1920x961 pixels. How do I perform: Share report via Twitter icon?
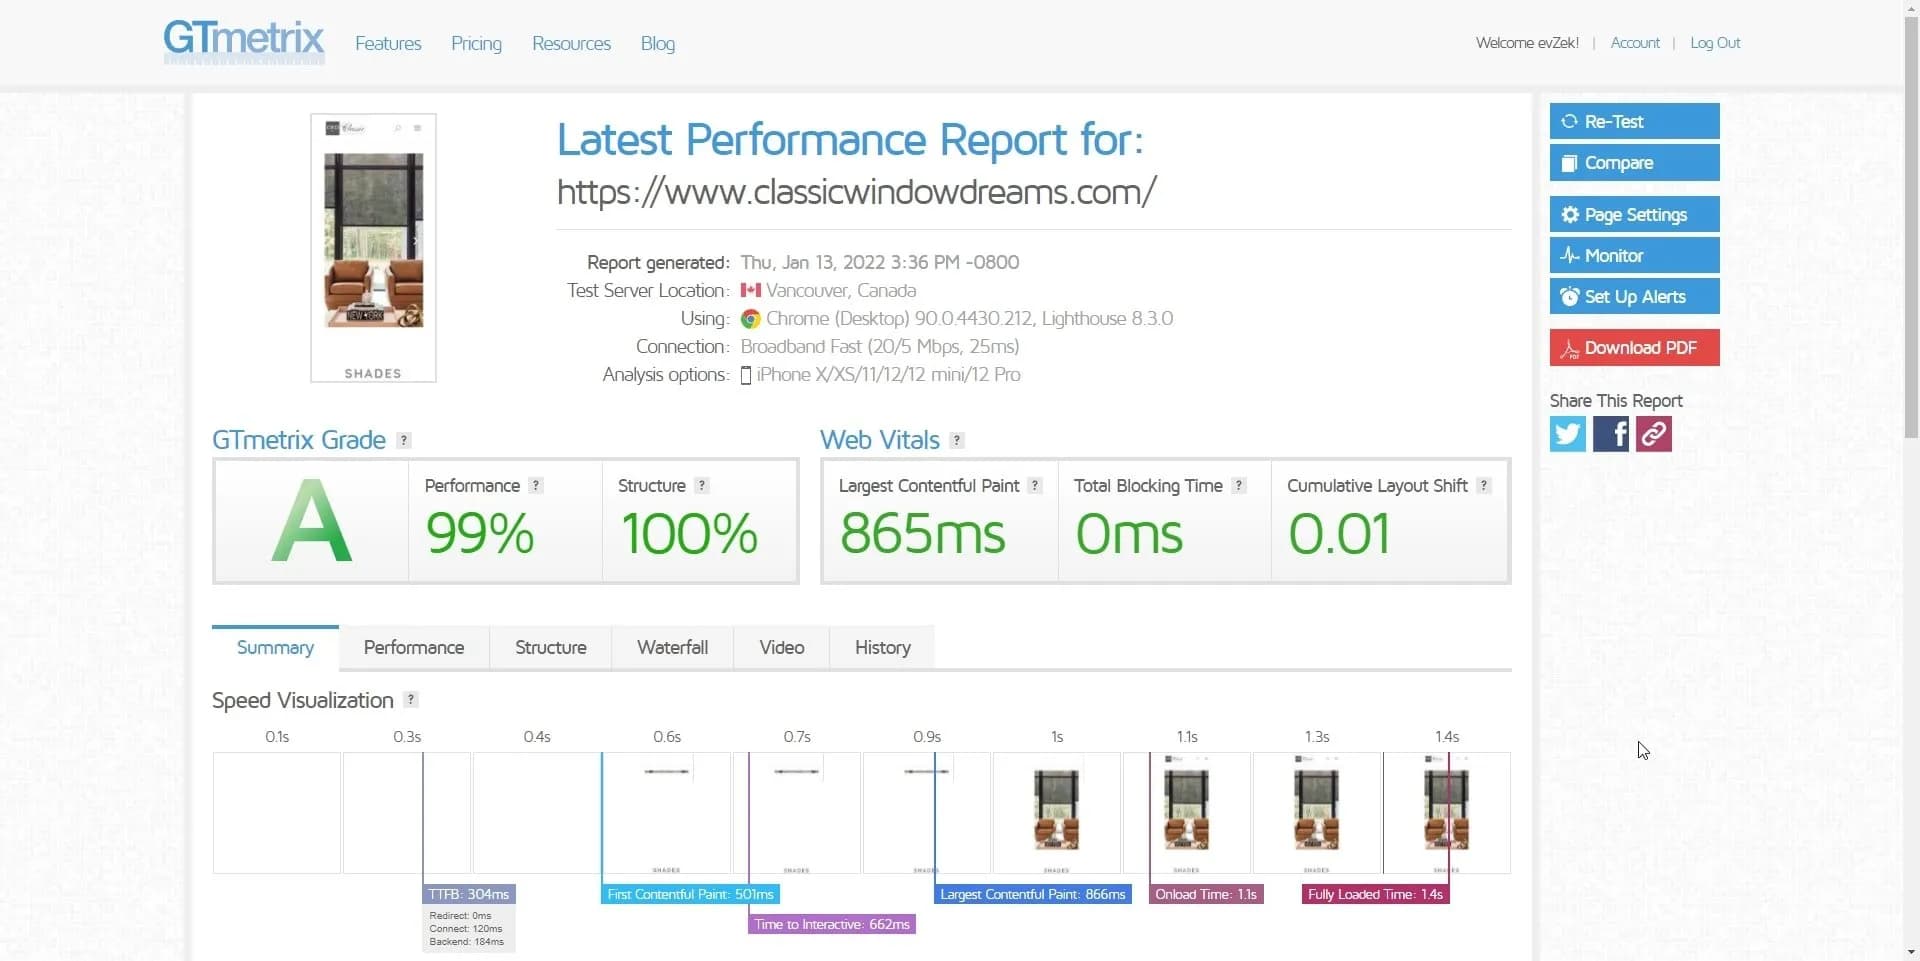(1567, 434)
